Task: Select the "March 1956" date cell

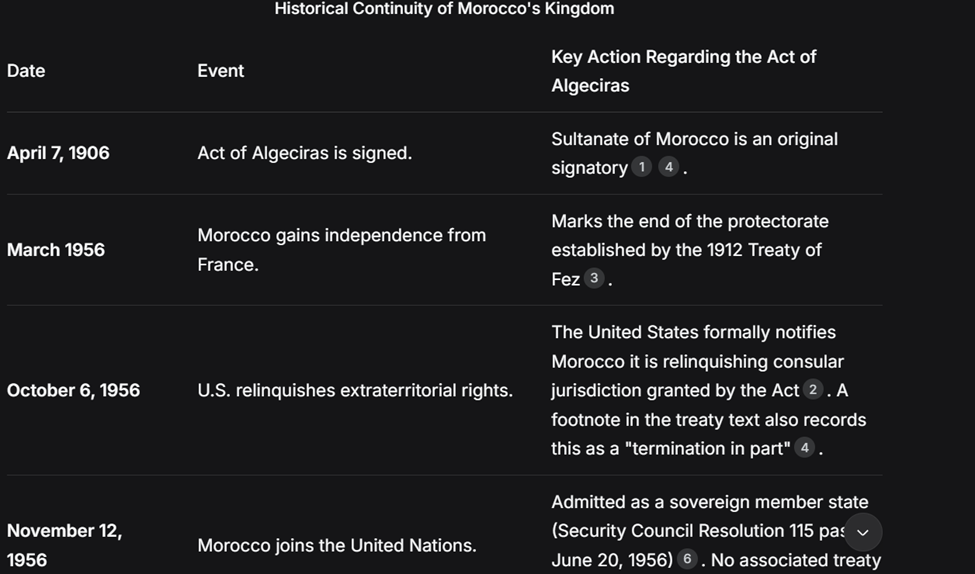Action: pyautogui.click(x=56, y=249)
